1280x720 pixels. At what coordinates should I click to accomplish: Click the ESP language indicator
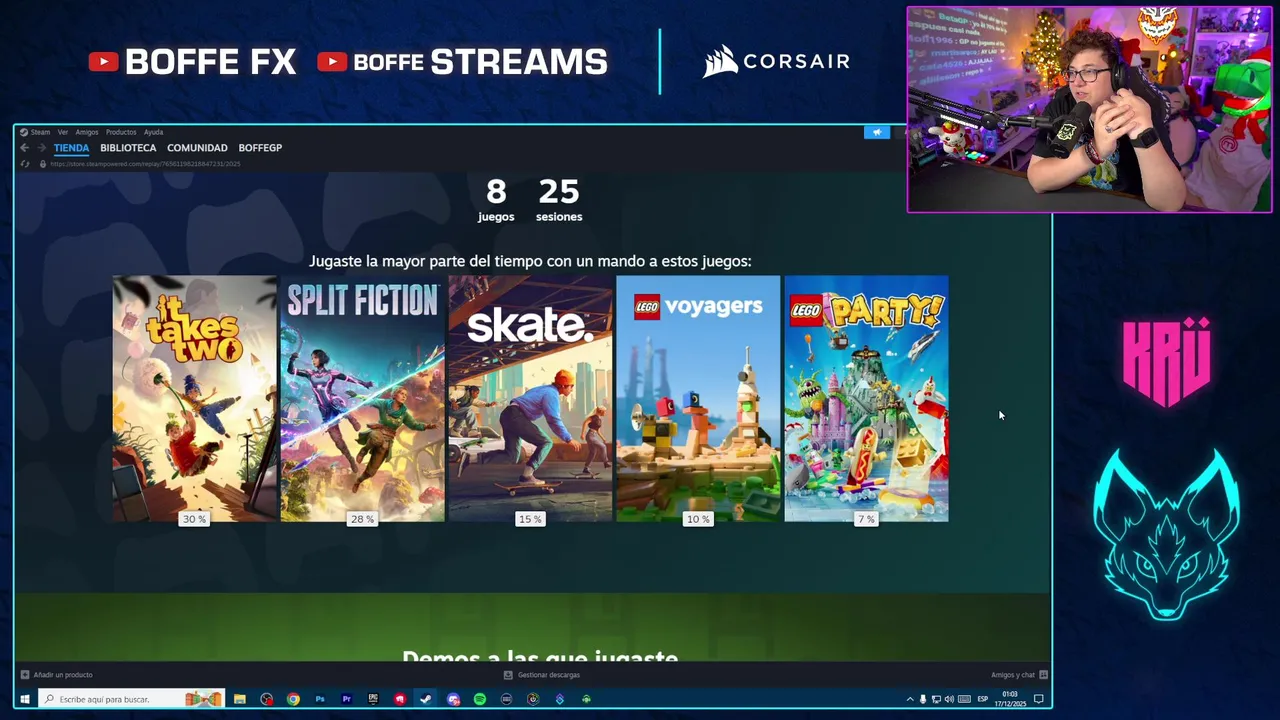click(x=983, y=699)
